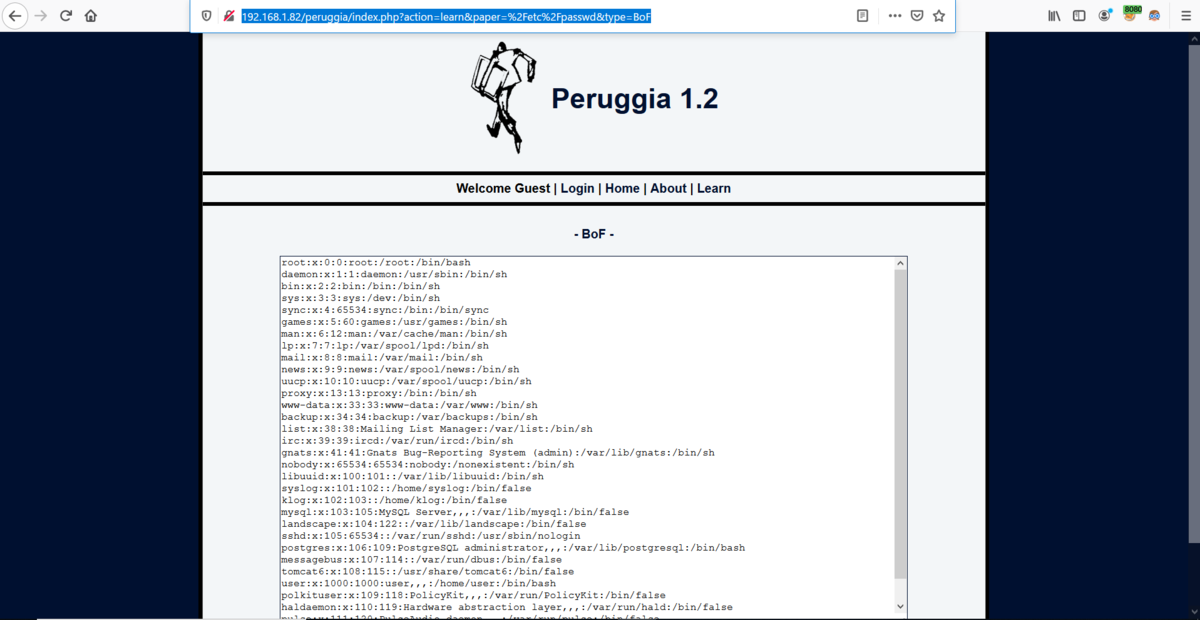
Task: Open the About page link
Action: pos(668,188)
